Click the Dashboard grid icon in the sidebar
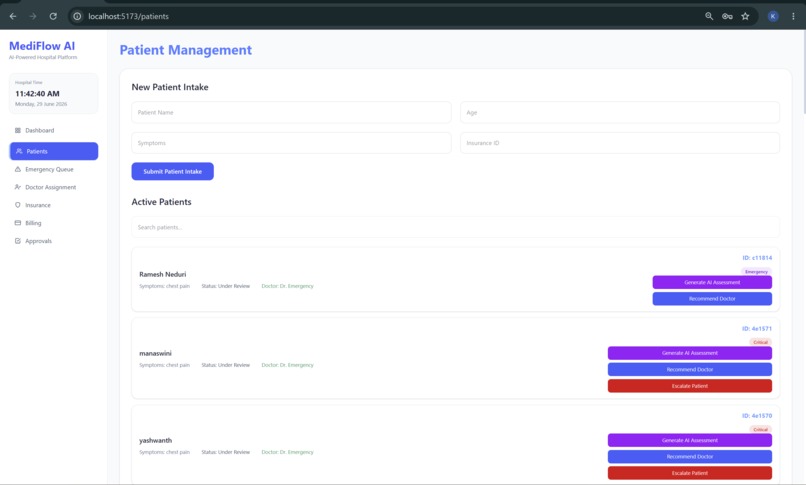 point(18,130)
